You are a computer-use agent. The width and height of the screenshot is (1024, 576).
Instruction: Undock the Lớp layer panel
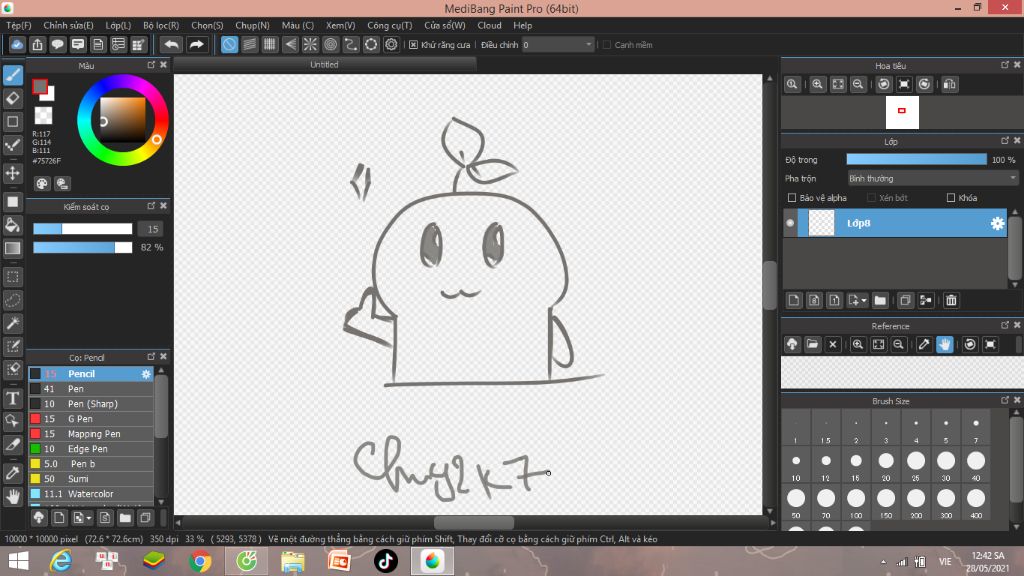(1004, 140)
